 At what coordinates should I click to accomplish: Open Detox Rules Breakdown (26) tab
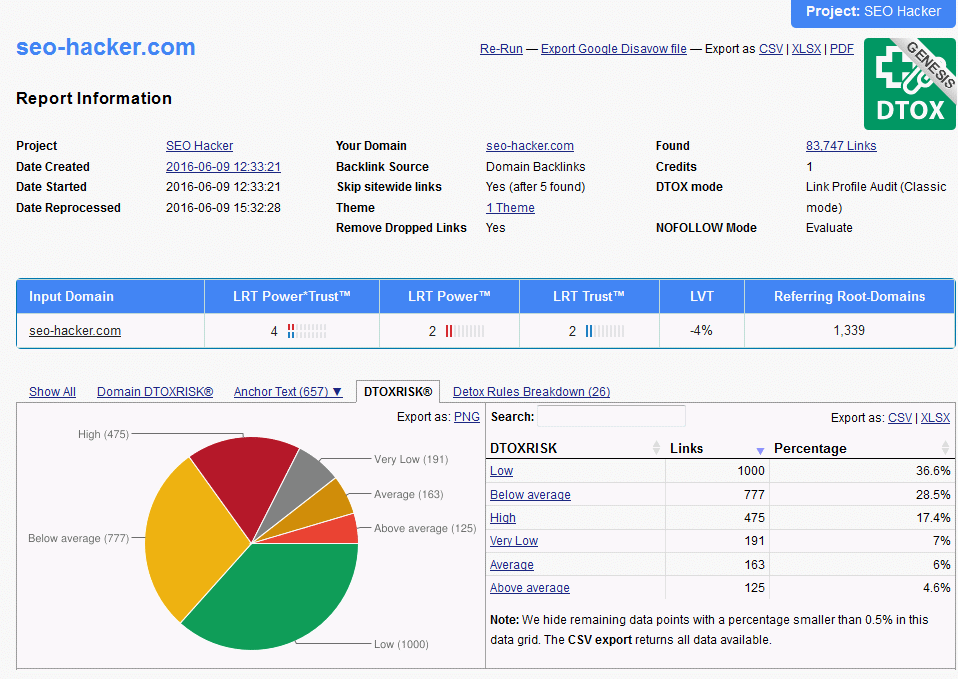531,392
